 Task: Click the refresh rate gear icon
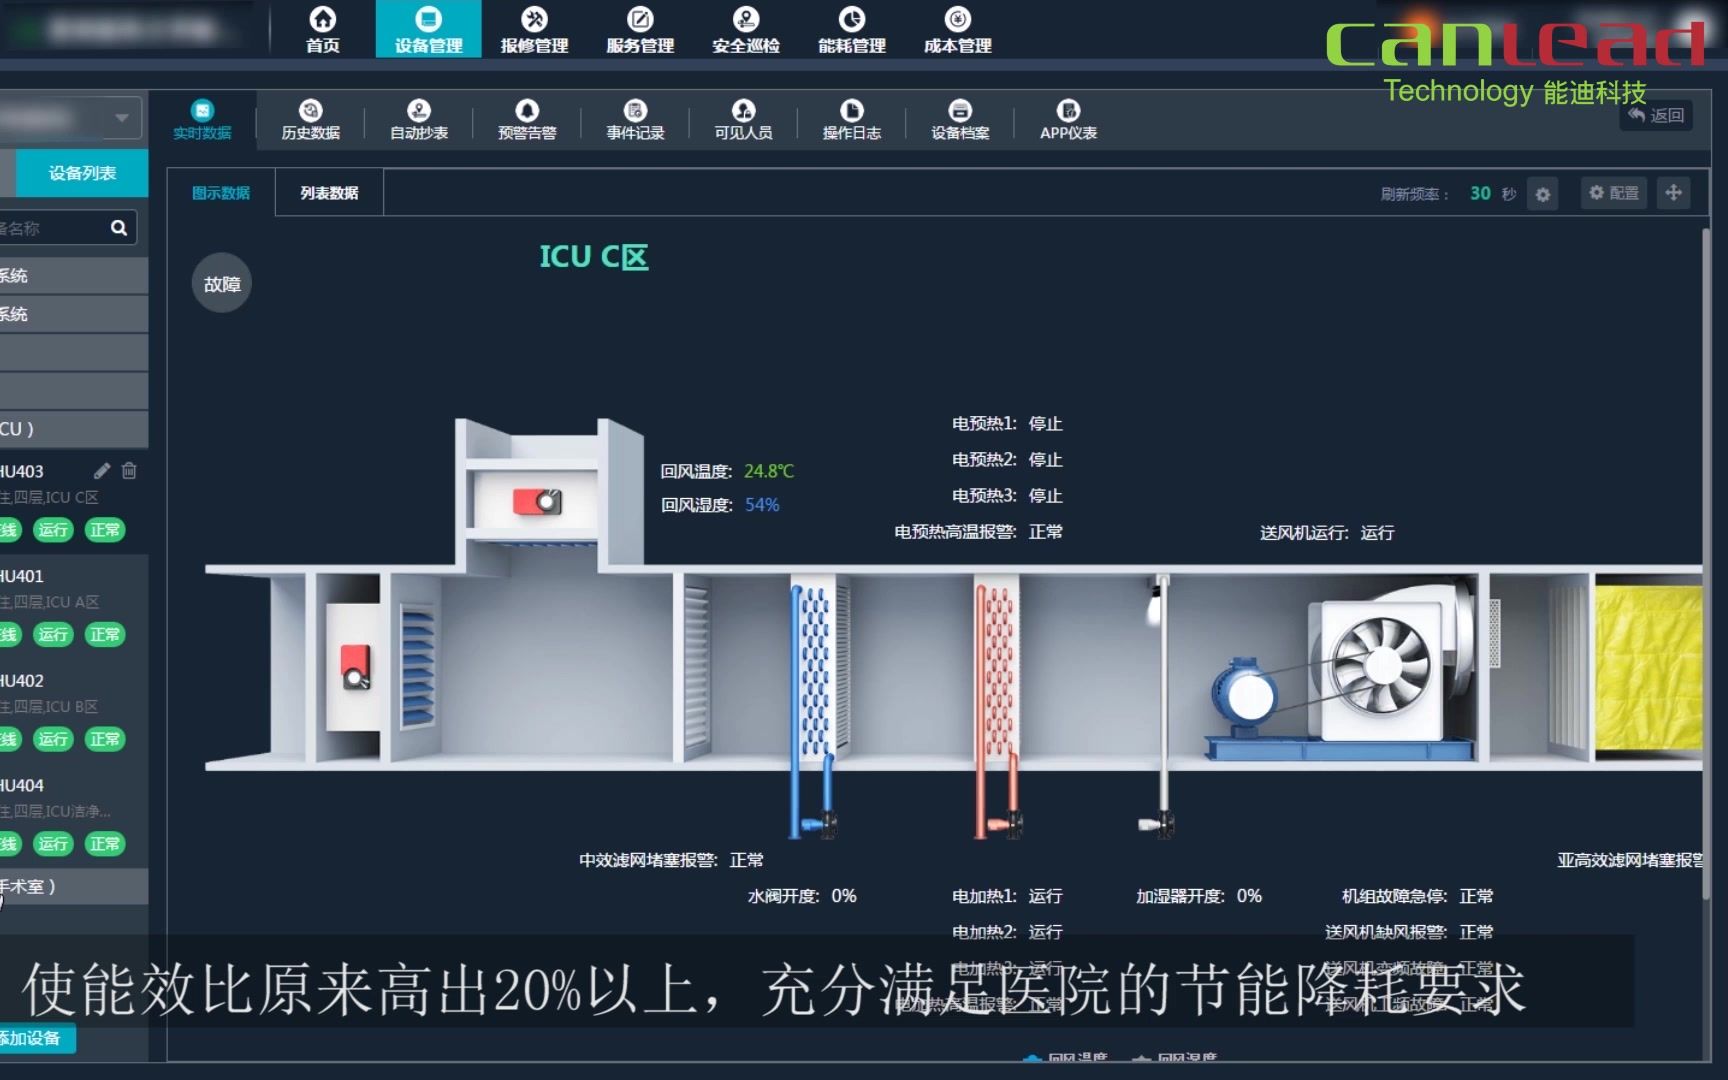[x=1543, y=194]
